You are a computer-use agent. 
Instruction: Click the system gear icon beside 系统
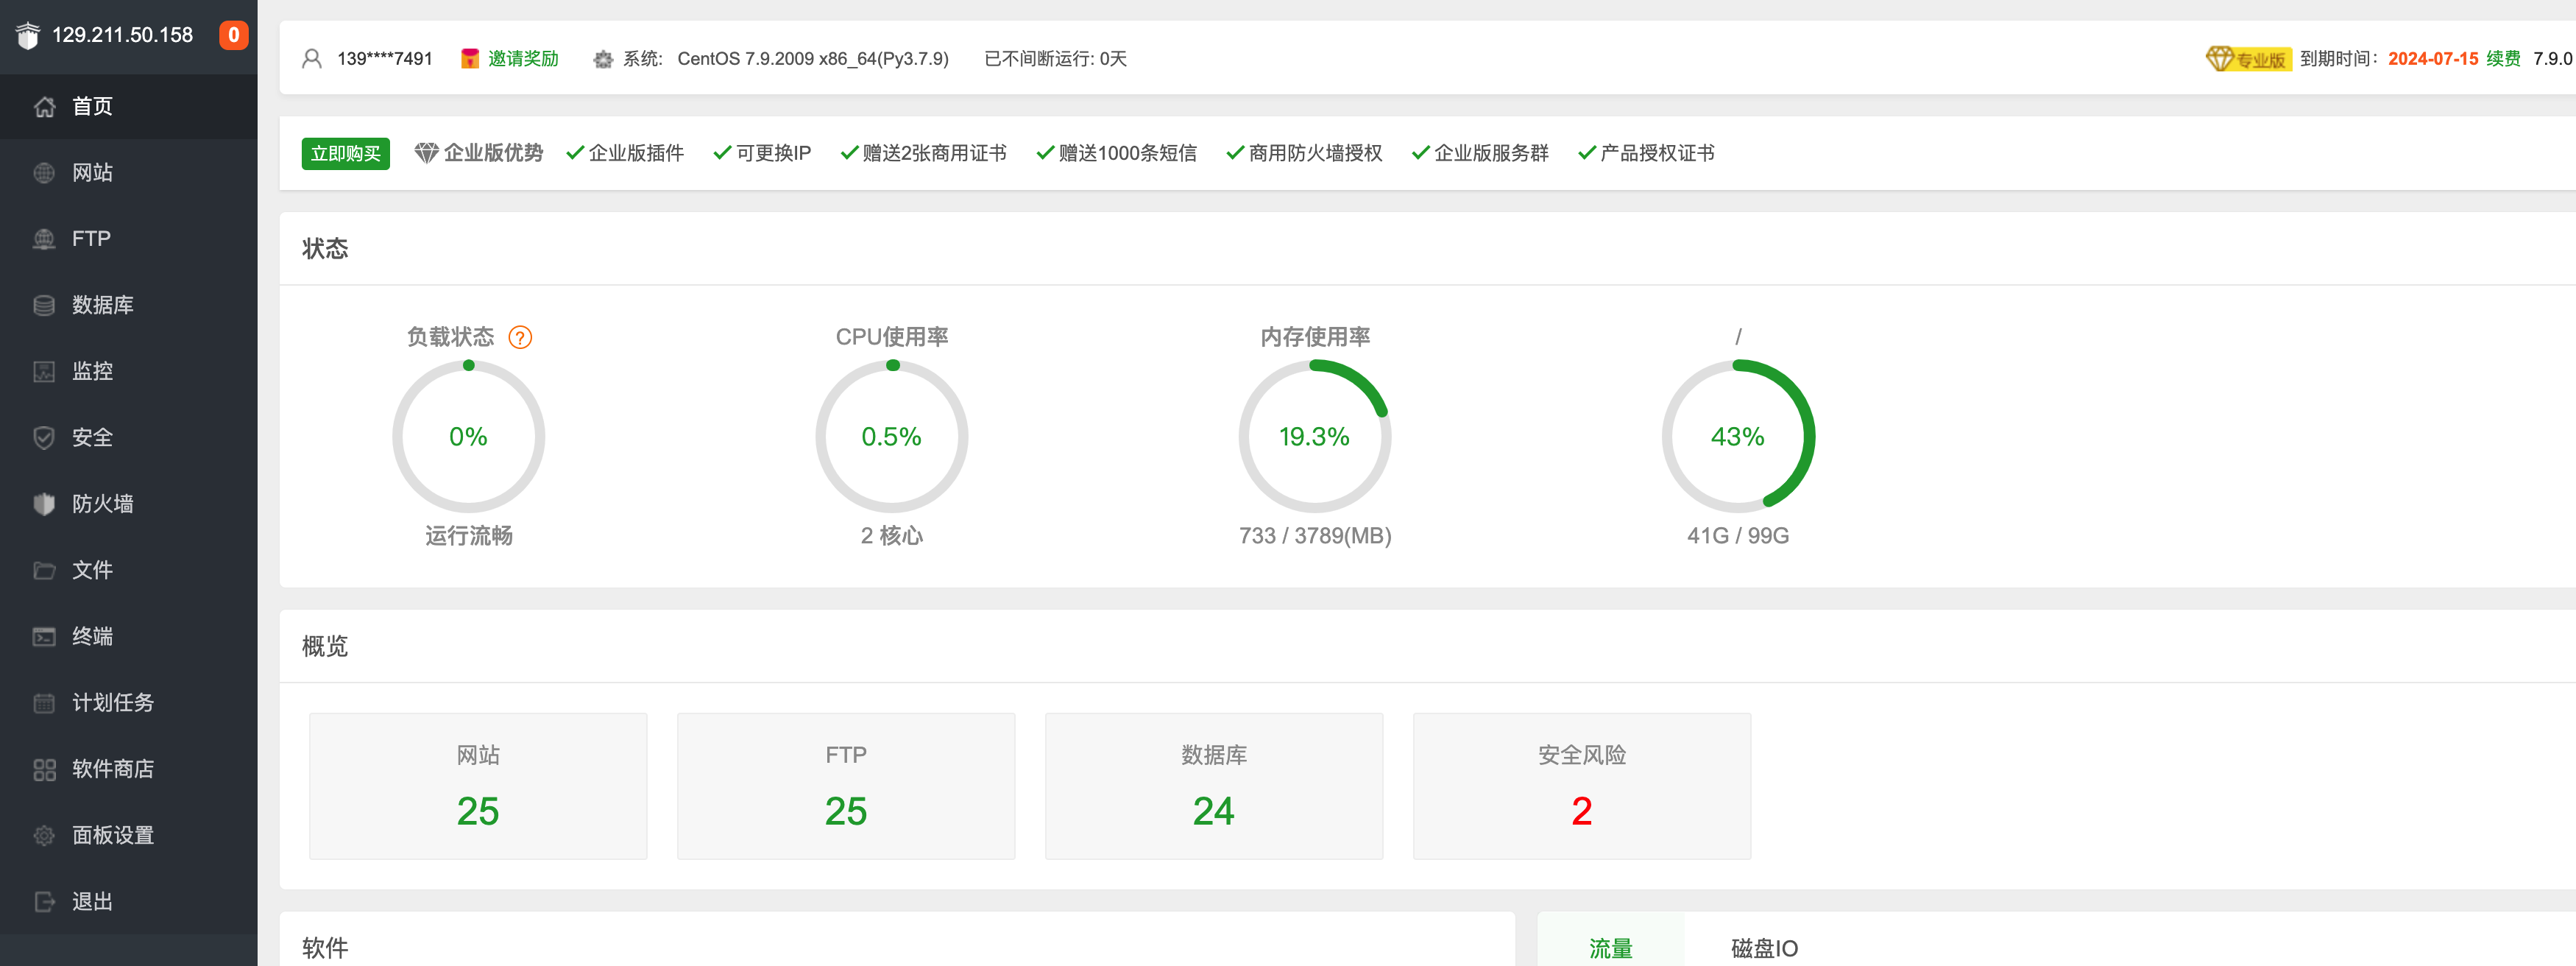tap(603, 59)
